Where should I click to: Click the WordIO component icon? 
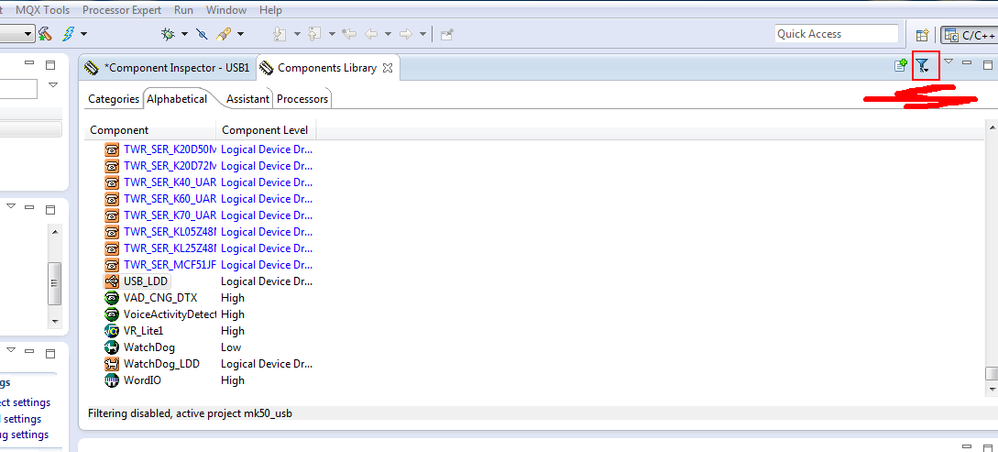tap(112, 381)
